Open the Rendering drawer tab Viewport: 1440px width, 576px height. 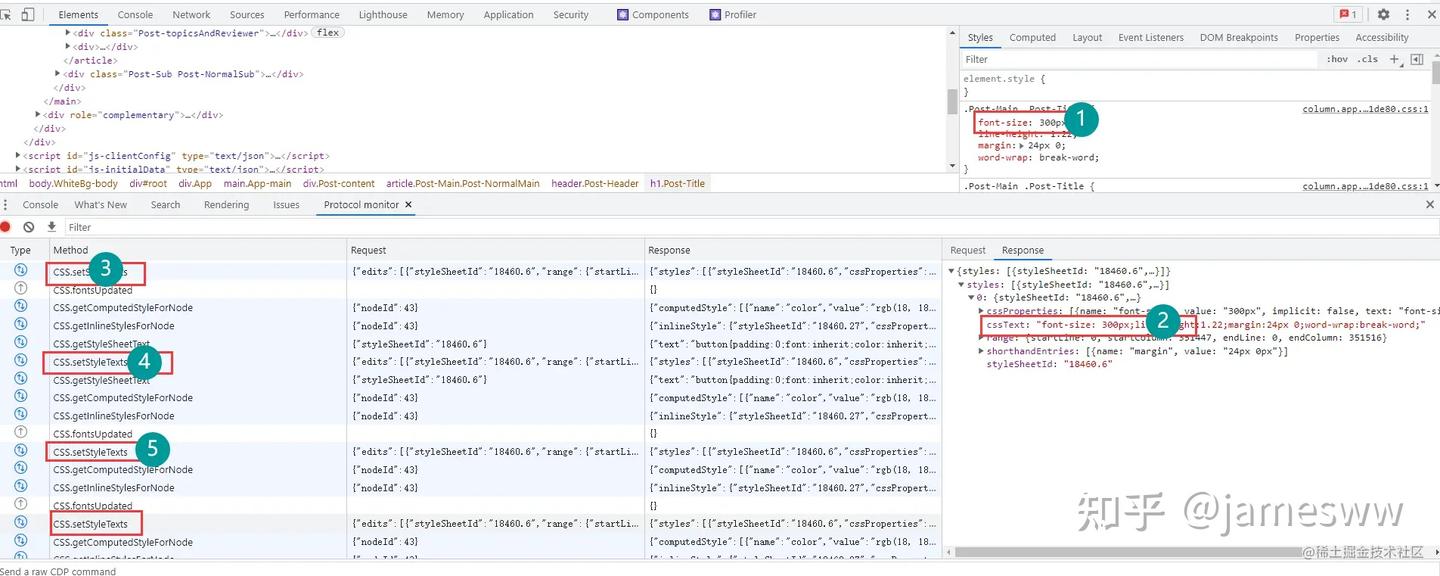click(x=226, y=204)
